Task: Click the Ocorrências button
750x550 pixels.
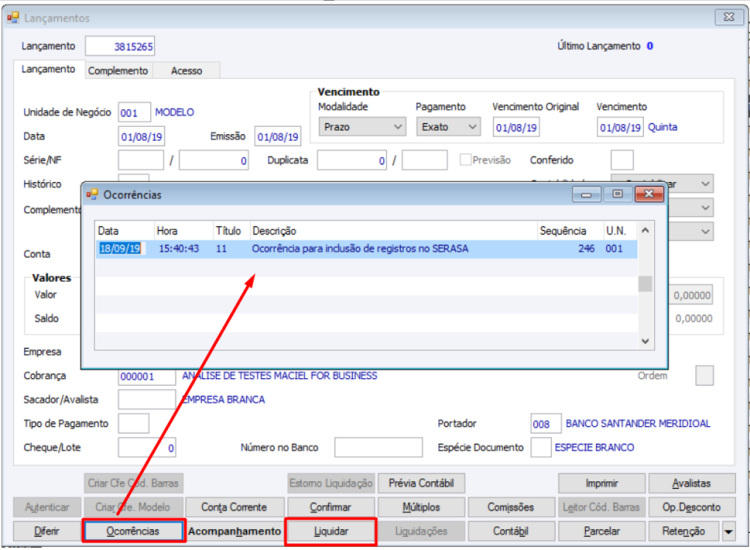Action: (x=133, y=531)
